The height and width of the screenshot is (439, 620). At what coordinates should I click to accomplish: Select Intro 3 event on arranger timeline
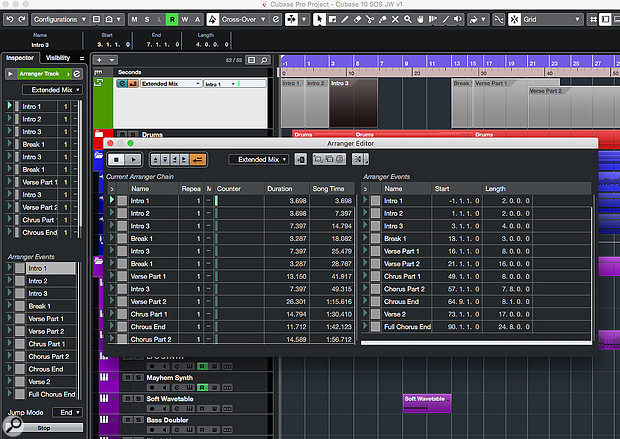pos(353,103)
